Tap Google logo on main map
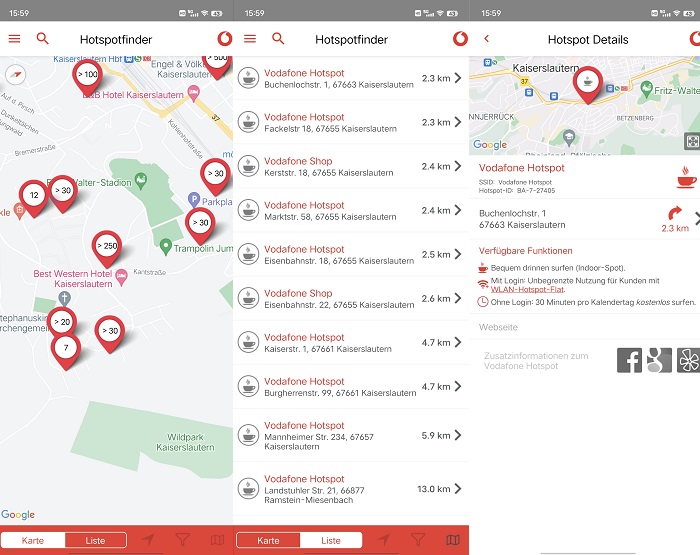The image size is (700, 555). 18,514
